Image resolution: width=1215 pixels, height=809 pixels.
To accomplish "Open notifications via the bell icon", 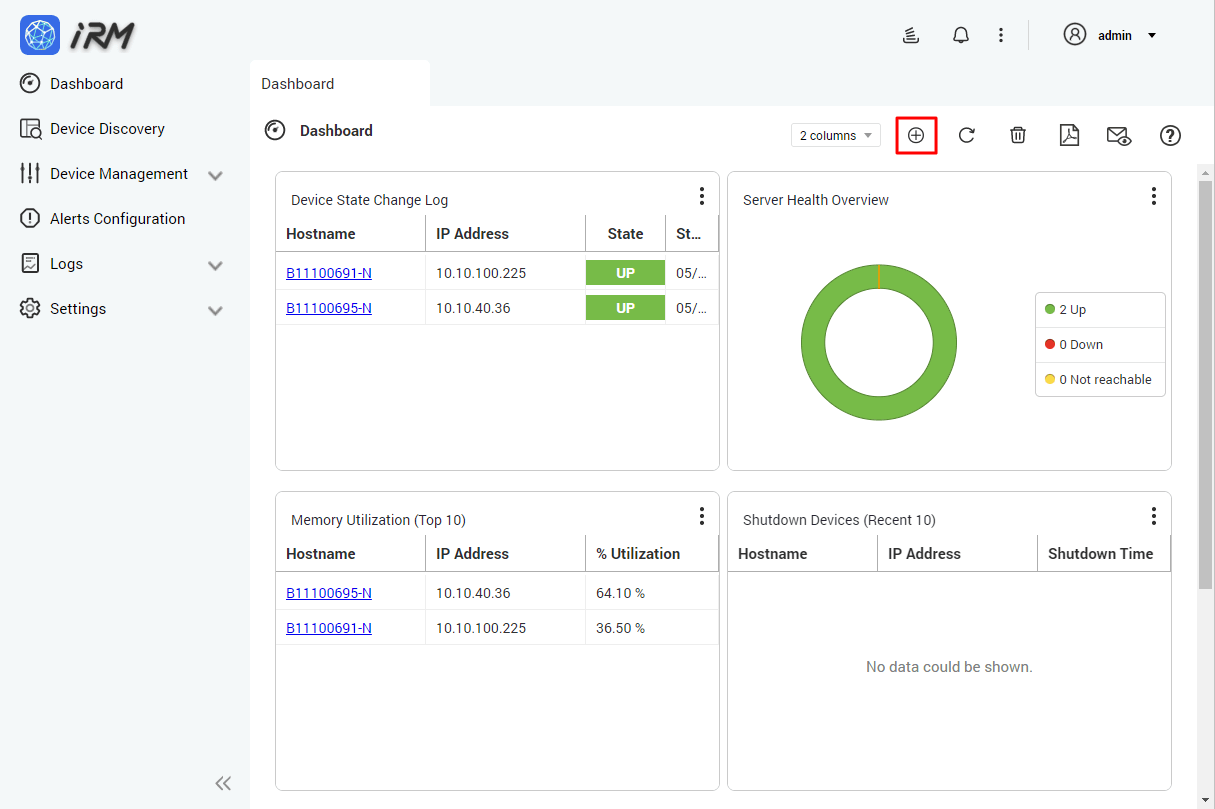I will (x=961, y=34).
